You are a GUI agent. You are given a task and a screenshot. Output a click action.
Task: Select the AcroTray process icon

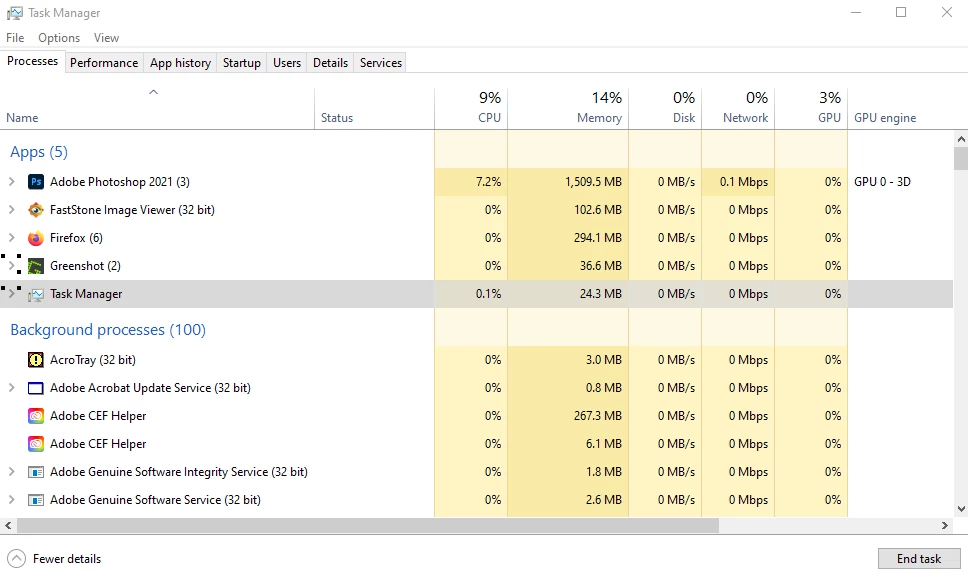pyautogui.click(x=36, y=360)
